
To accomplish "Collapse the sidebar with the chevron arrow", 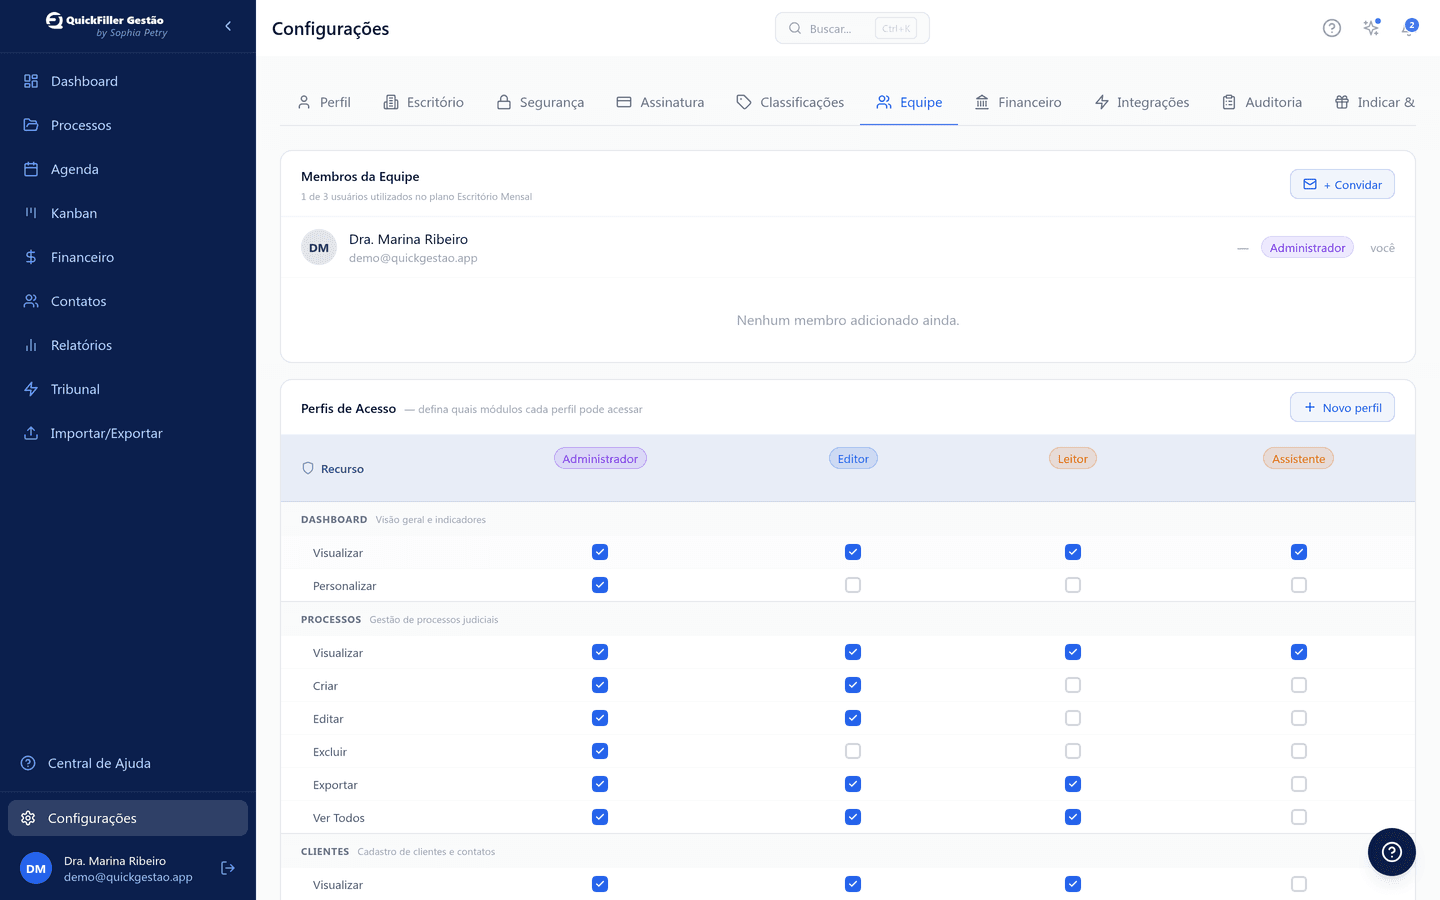I will (x=228, y=26).
